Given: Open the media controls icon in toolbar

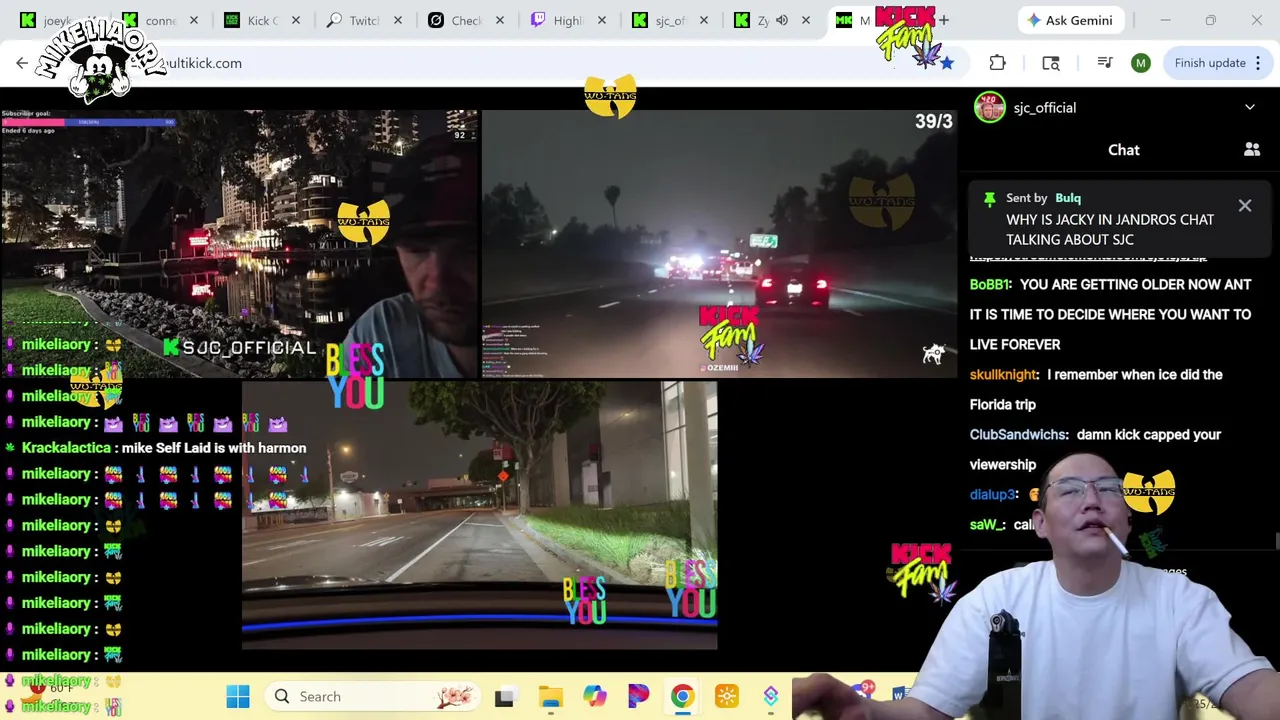Looking at the screenshot, I should pyautogui.click(x=1105, y=63).
